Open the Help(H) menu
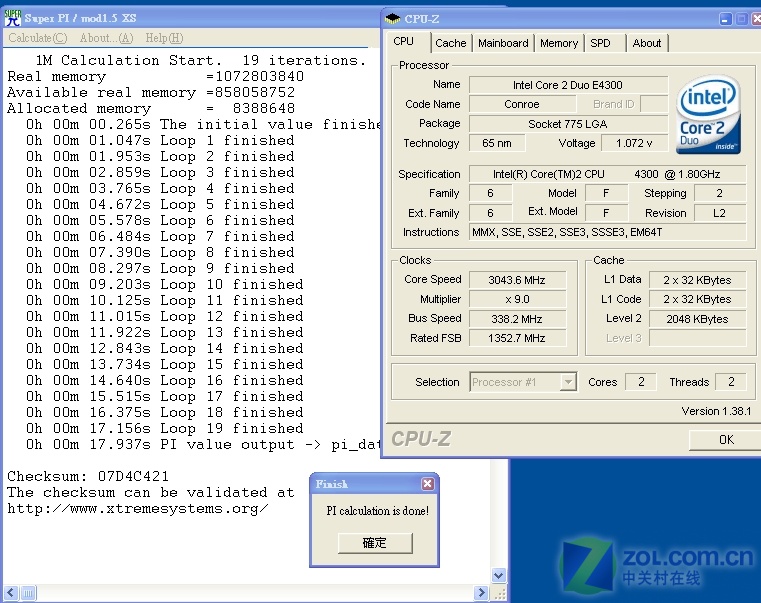The image size is (761, 603). pyautogui.click(x=164, y=38)
